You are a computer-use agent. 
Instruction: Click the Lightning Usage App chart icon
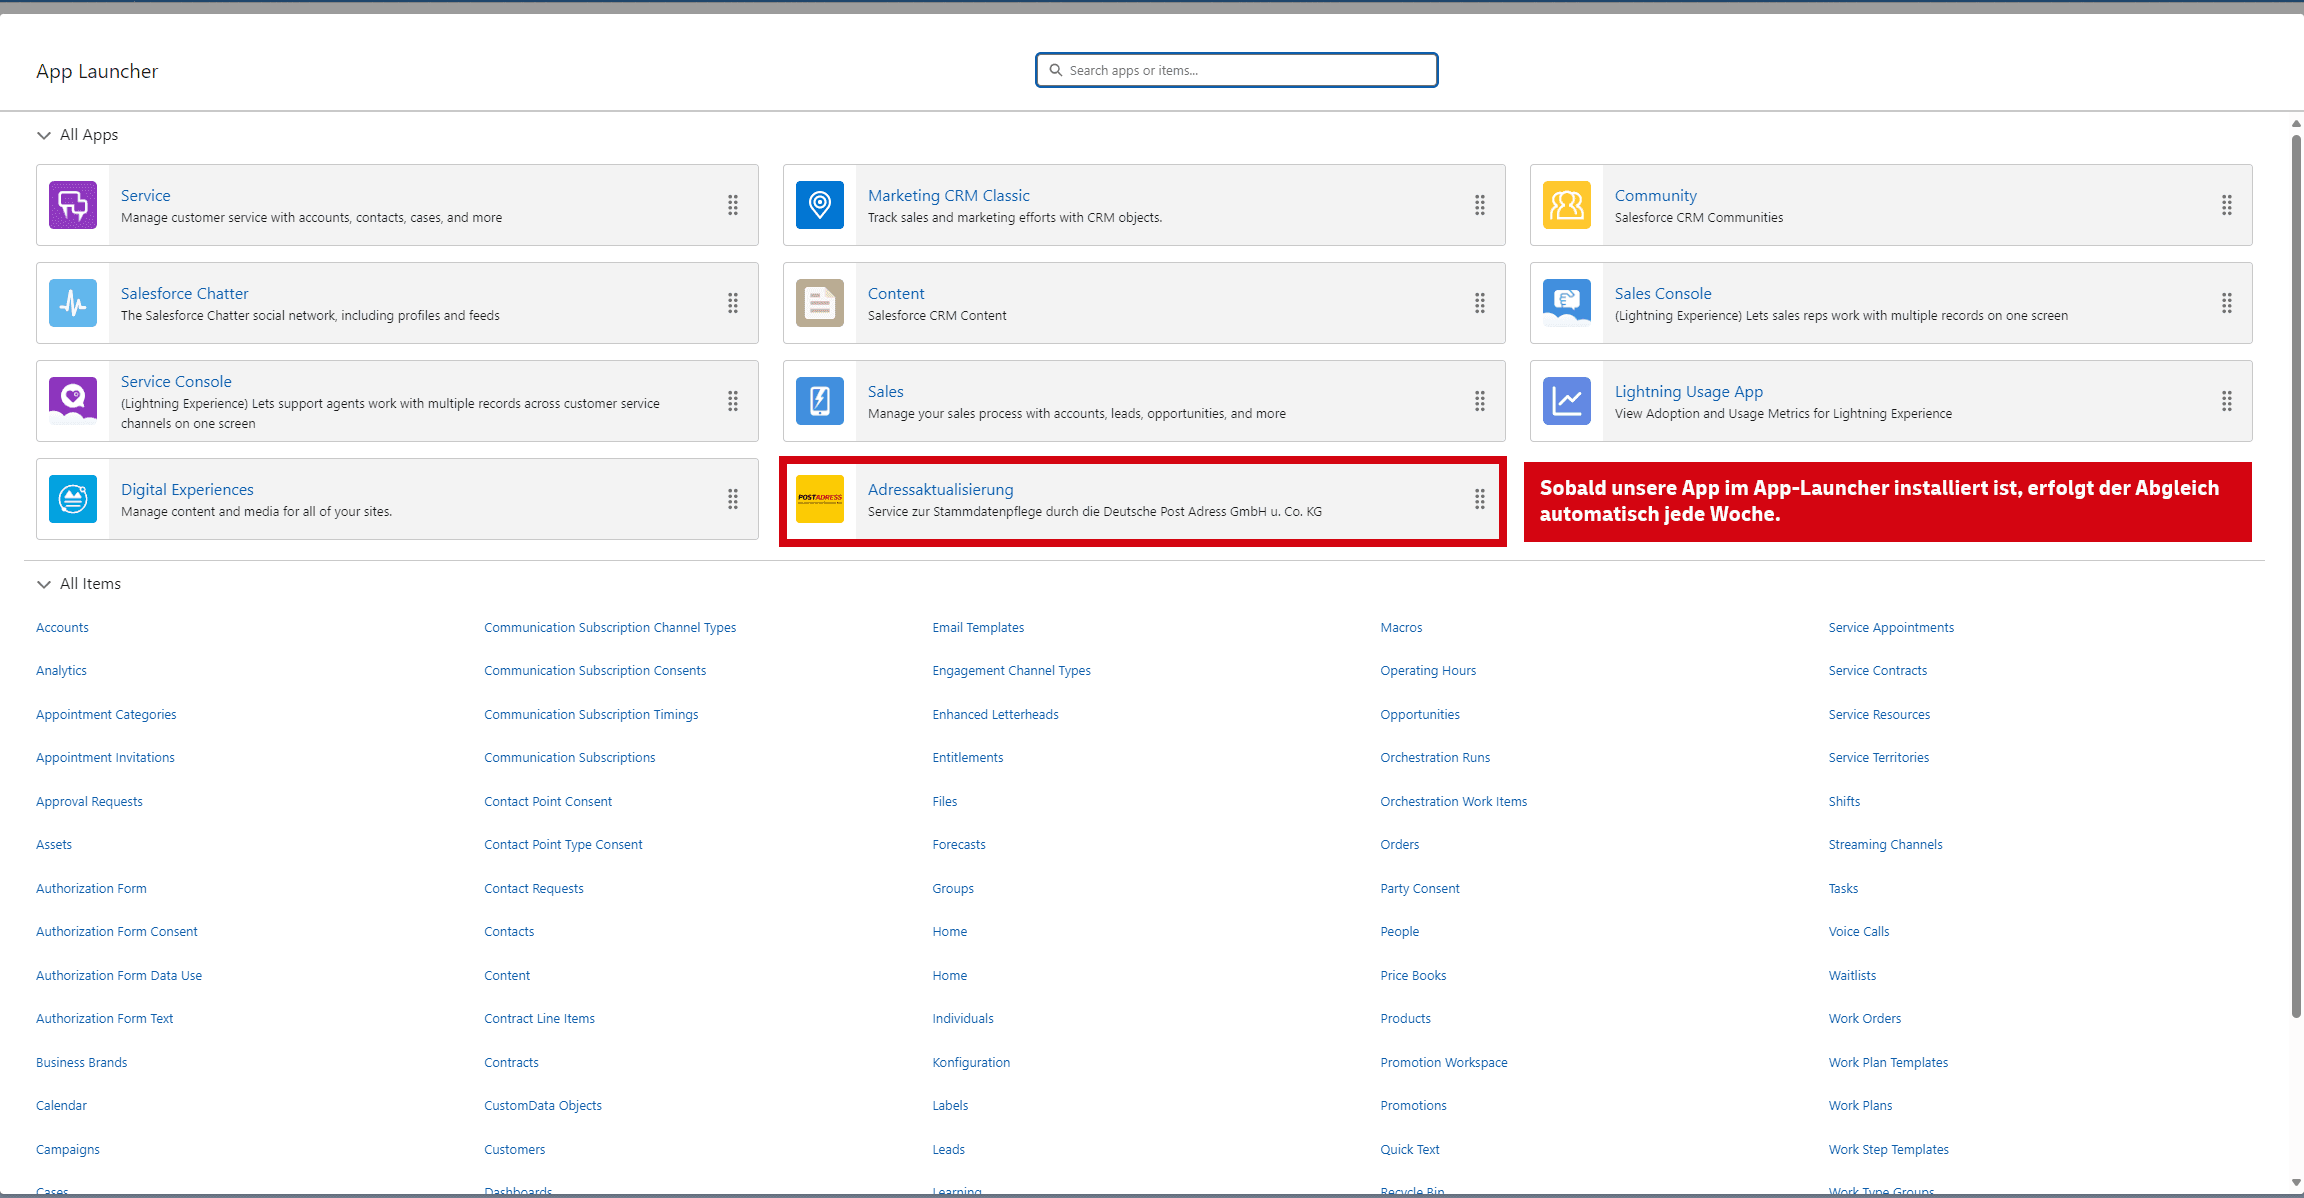[1567, 401]
